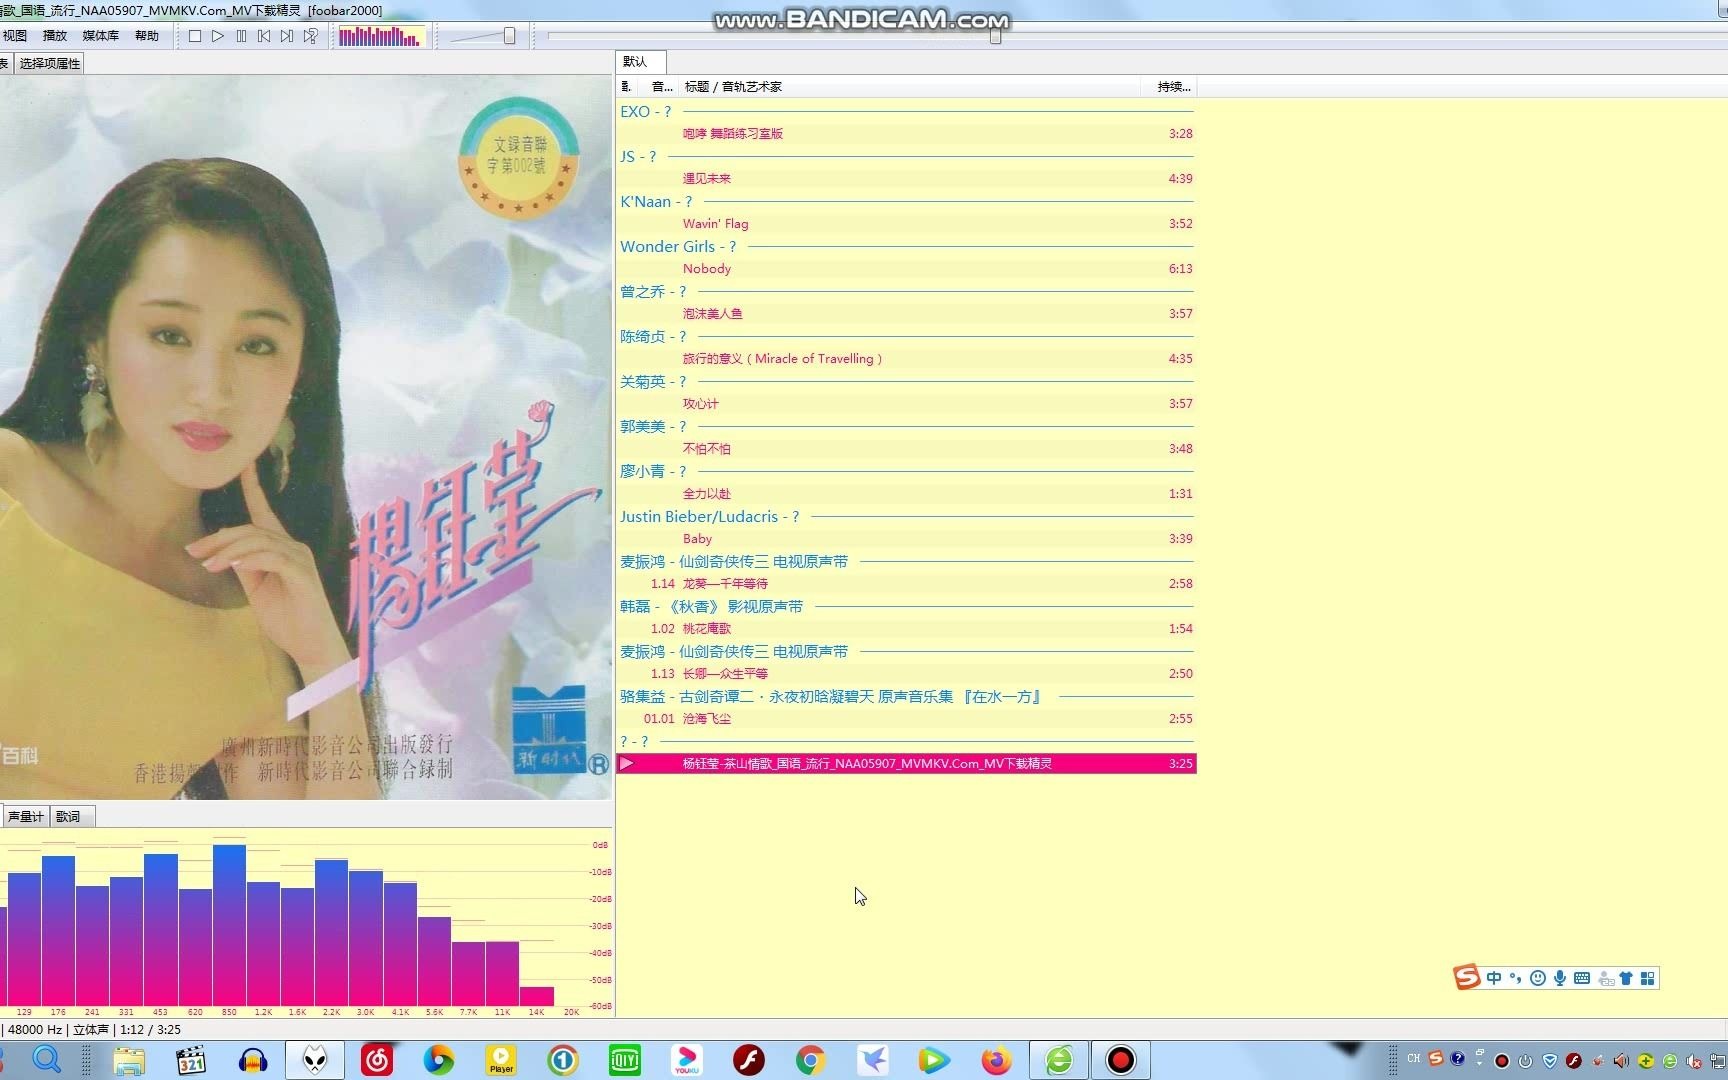Open NetEase Cloud Music in taskbar
The width and height of the screenshot is (1728, 1080).
coord(377,1060)
